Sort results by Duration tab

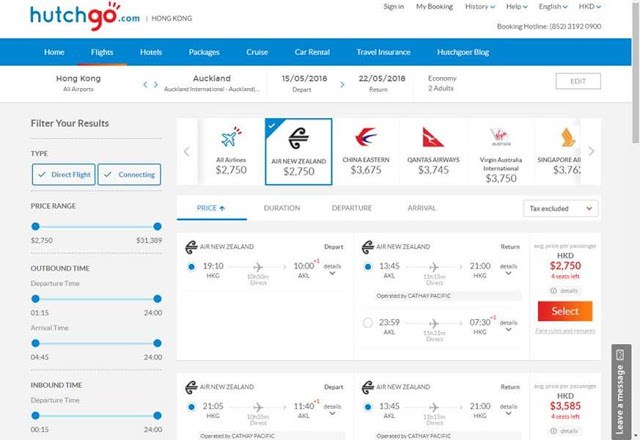[x=282, y=208]
